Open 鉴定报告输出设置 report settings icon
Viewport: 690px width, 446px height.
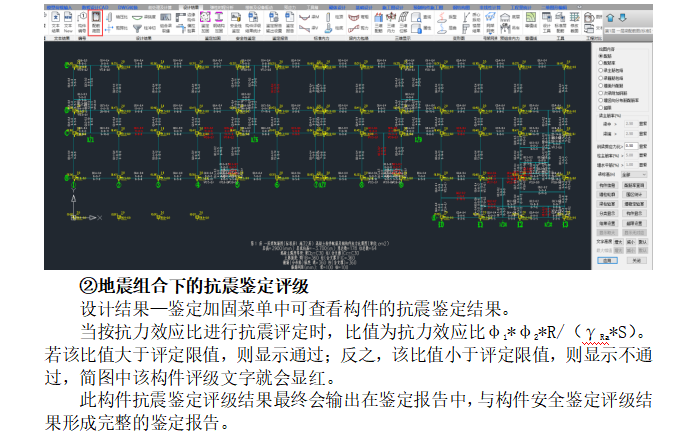tap(273, 22)
